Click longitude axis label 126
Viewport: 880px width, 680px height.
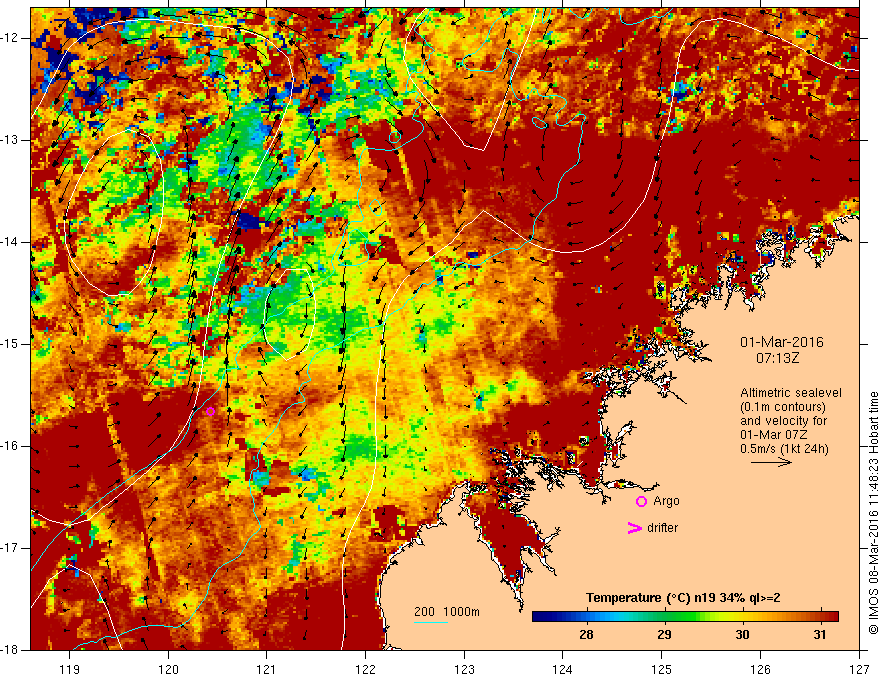tap(760, 669)
